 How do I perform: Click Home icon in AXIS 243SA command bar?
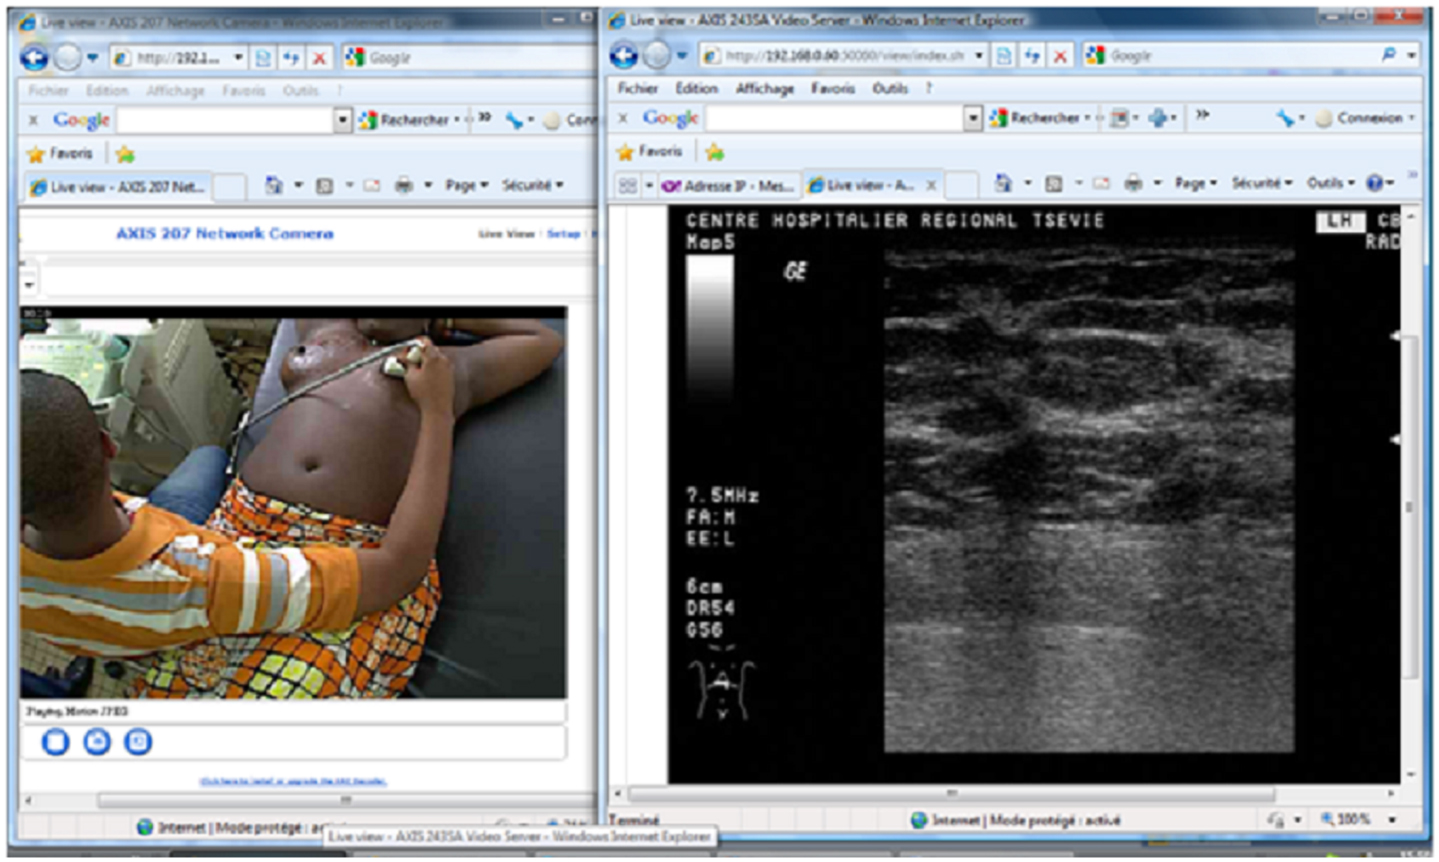click(1003, 183)
